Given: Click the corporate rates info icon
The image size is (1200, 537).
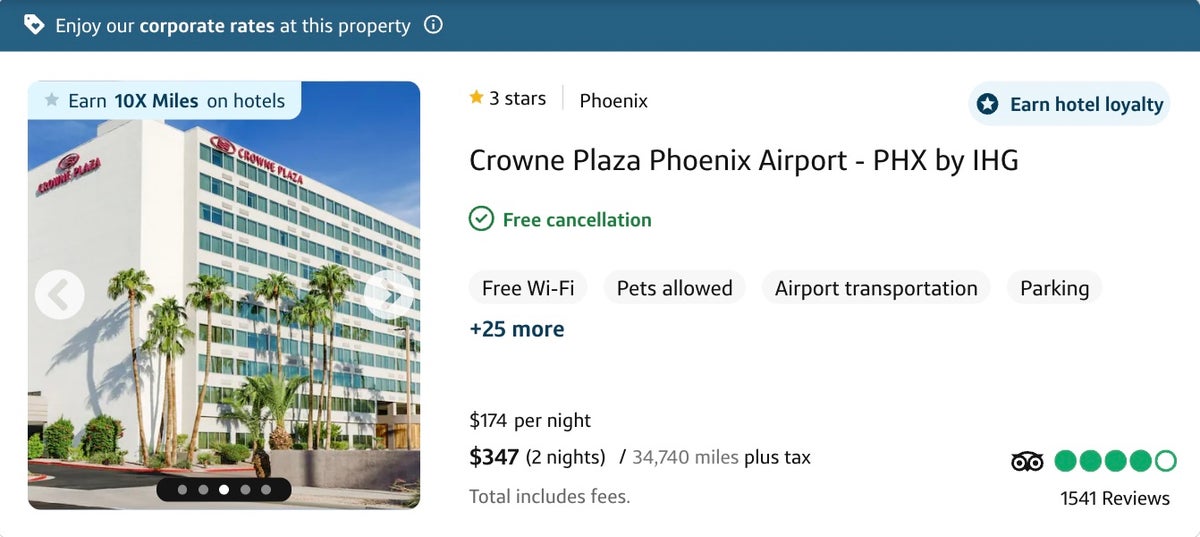Looking at the screenshot, I should [x=433, y=25].
